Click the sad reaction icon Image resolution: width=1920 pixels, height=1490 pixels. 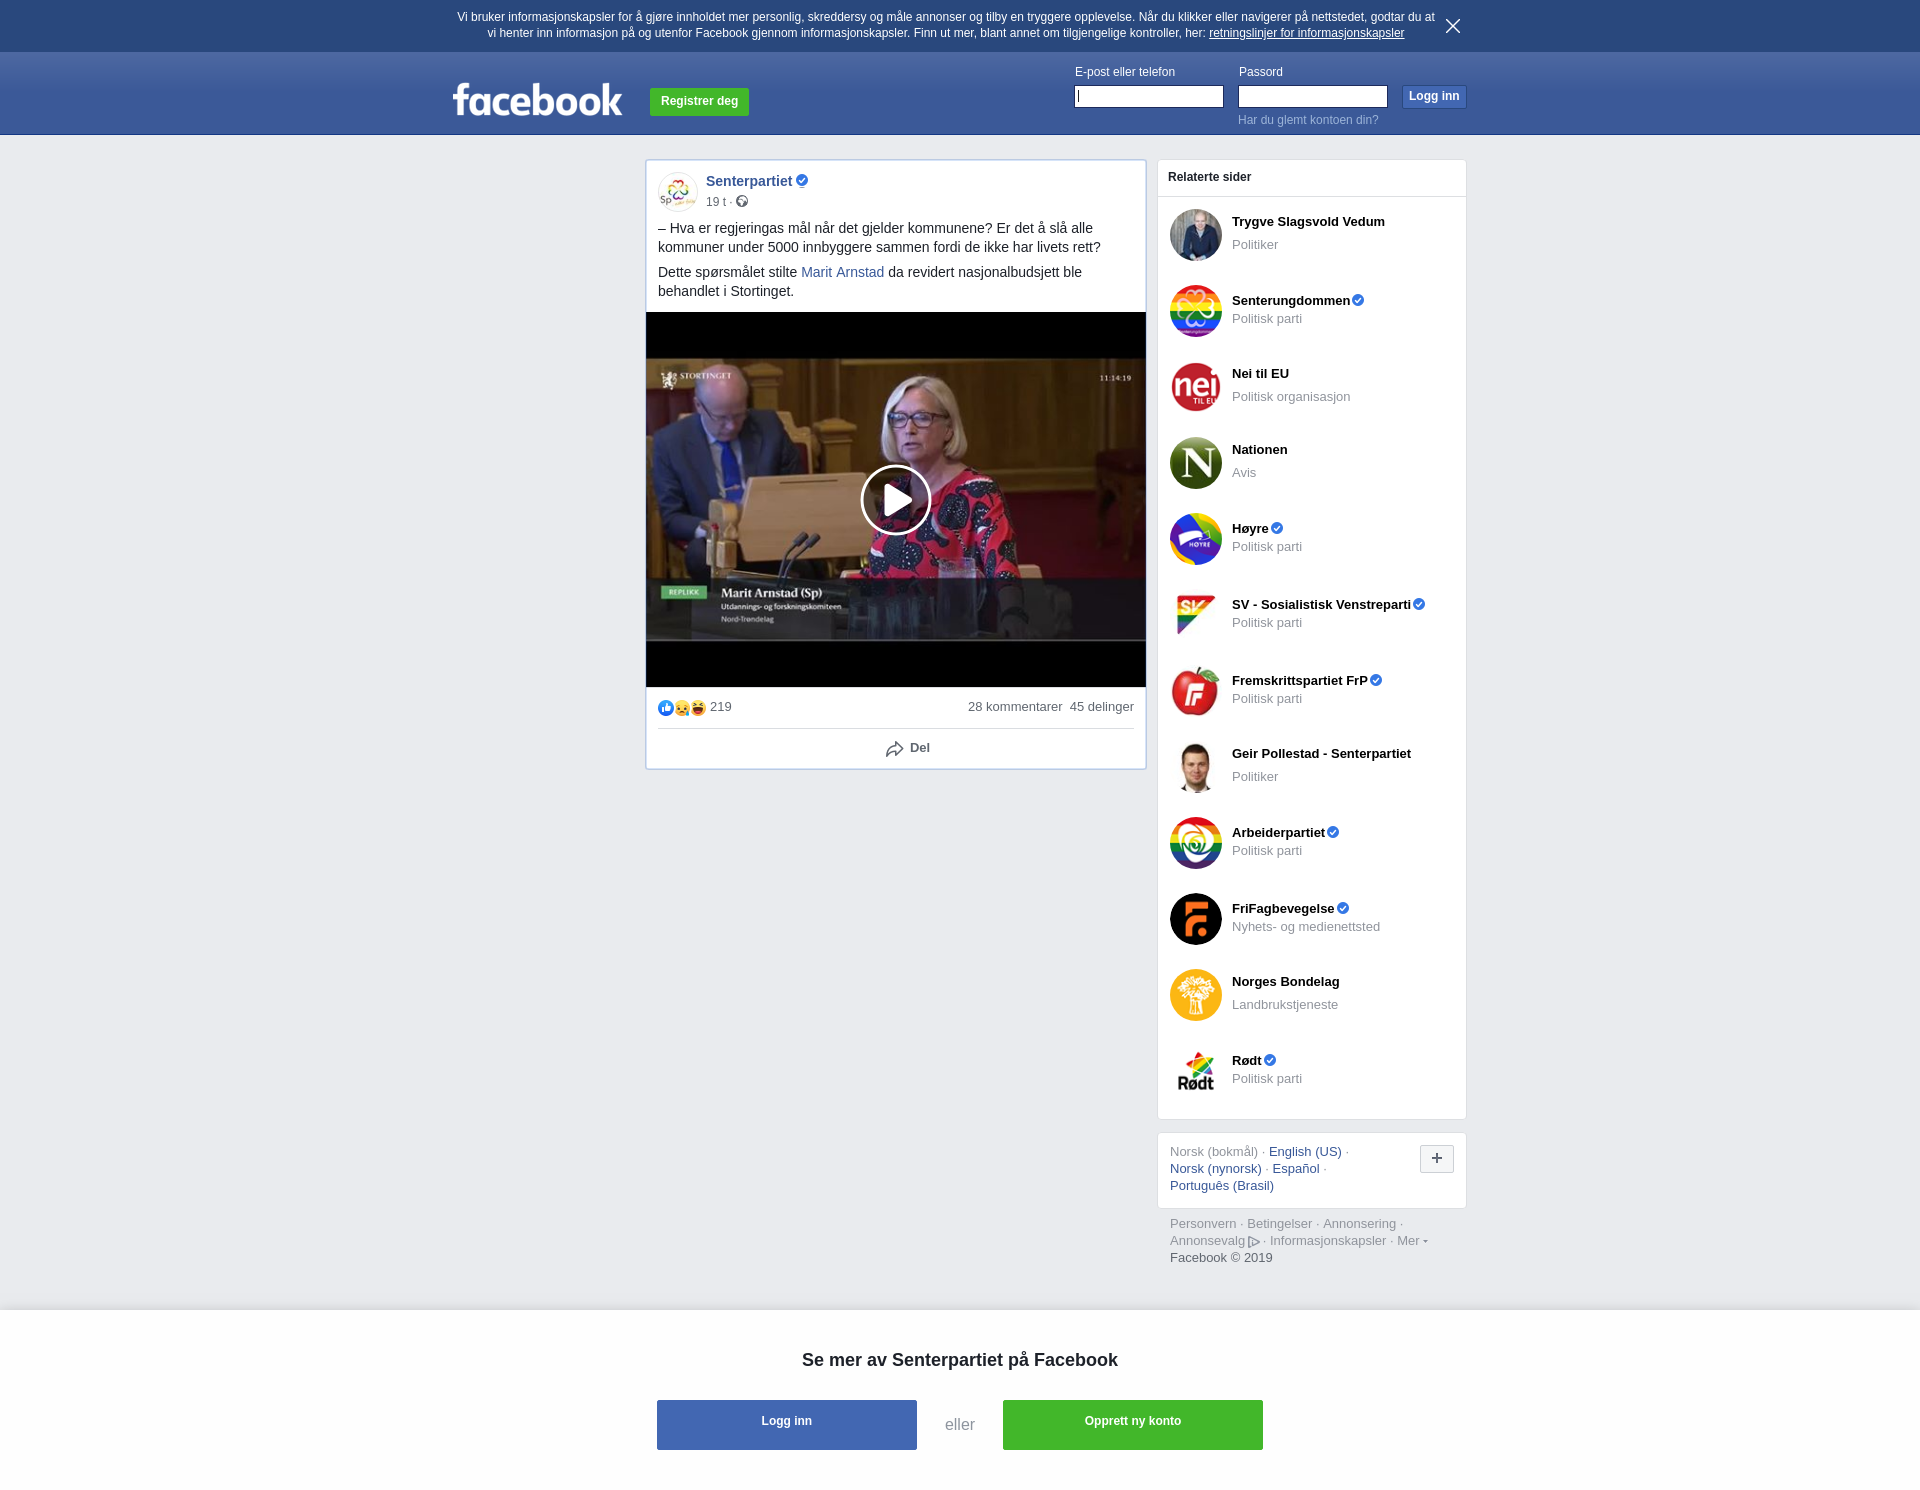point(682,708)
